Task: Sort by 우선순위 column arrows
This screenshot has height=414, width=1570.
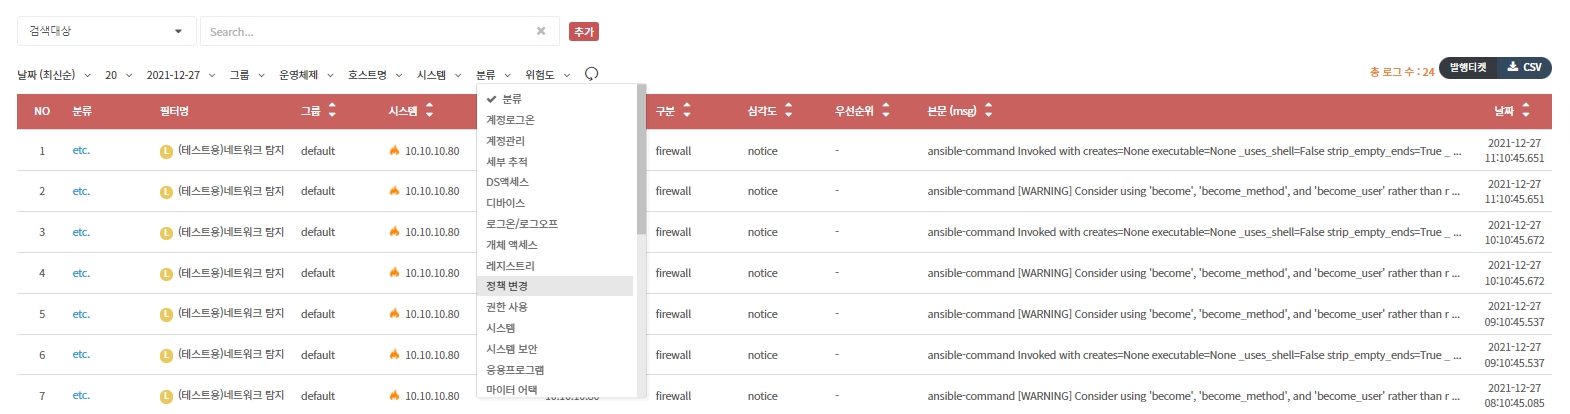Action: (886, 111)
